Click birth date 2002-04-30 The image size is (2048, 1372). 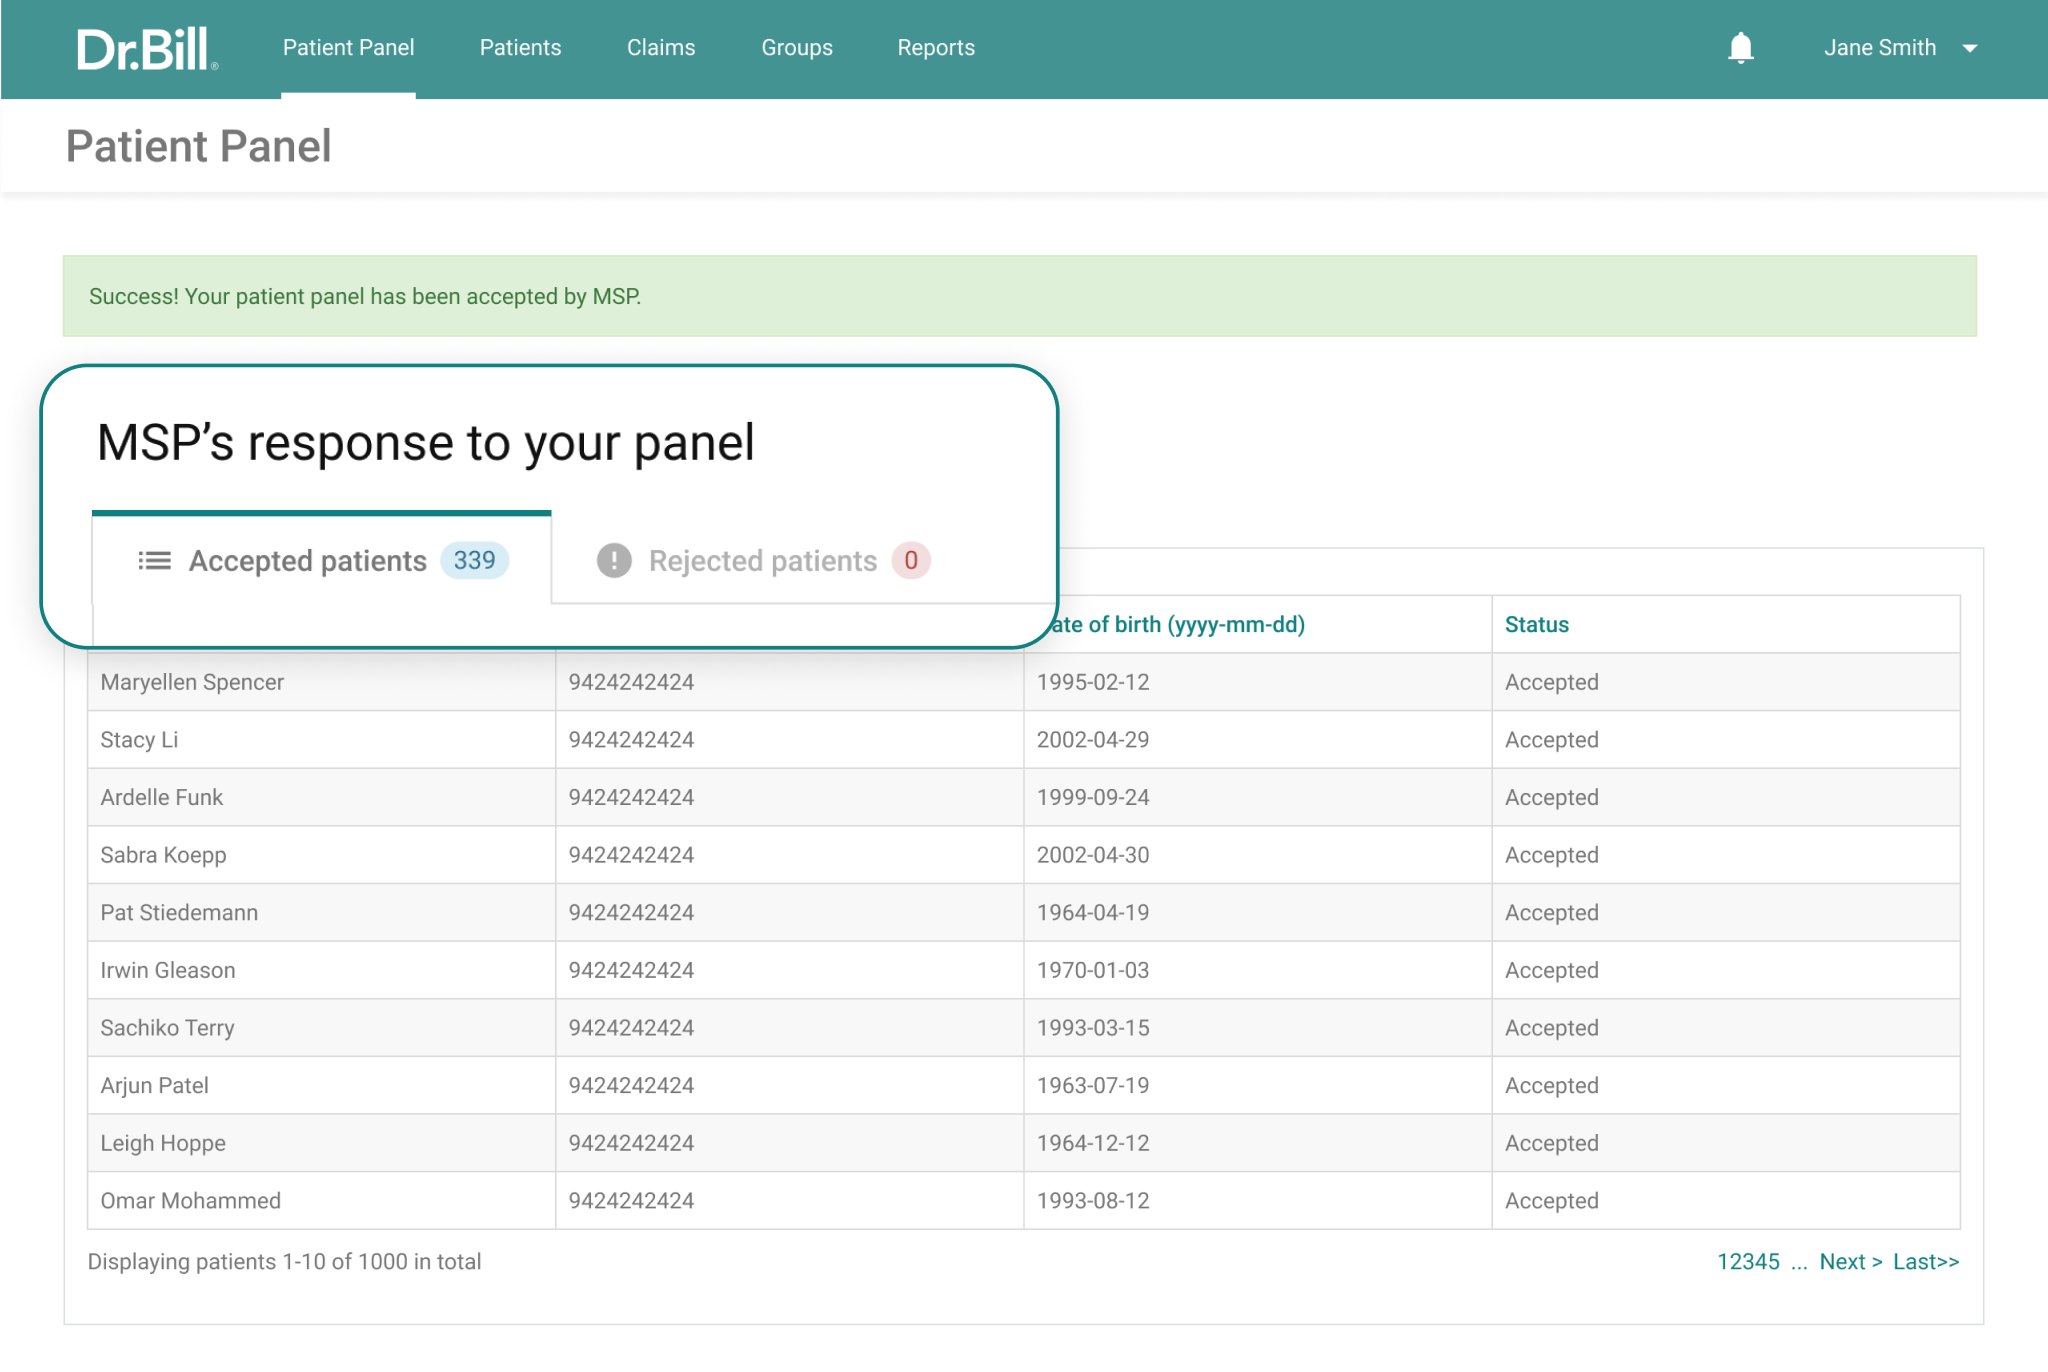(x=1093, y=855)
